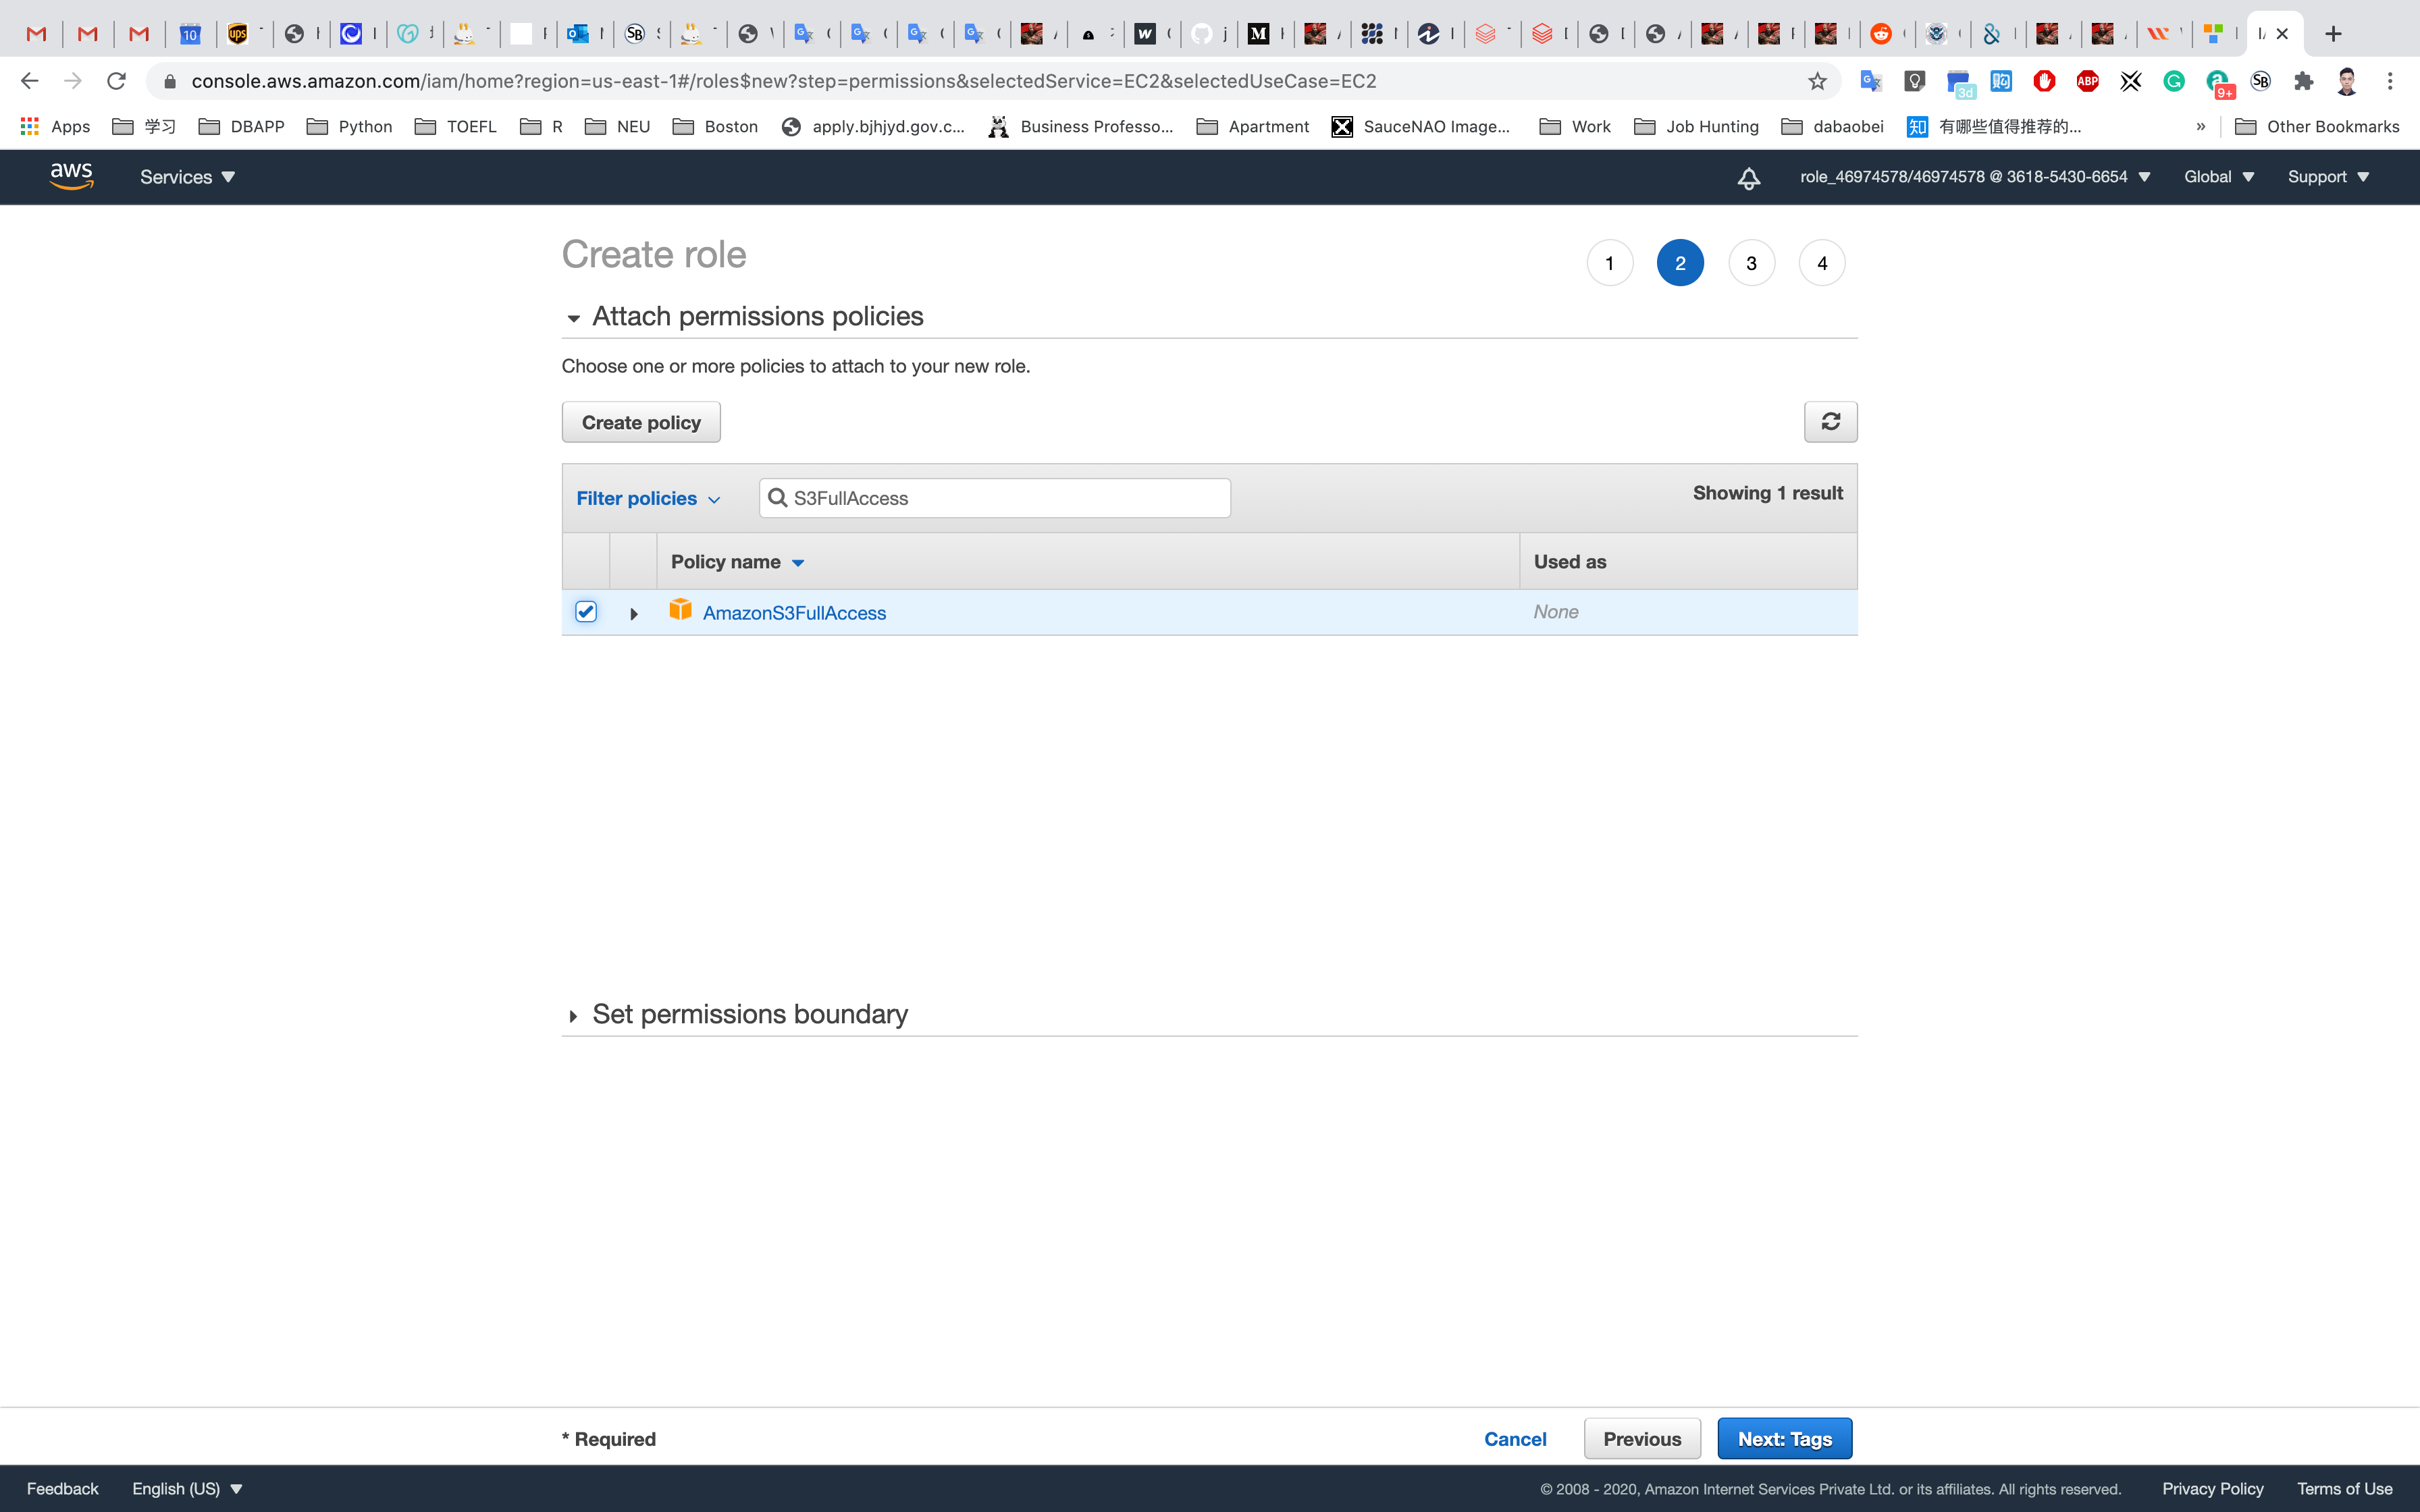Click the refresh policies icon button
Screen dimensions: 2420x1512
(1830, 422)
